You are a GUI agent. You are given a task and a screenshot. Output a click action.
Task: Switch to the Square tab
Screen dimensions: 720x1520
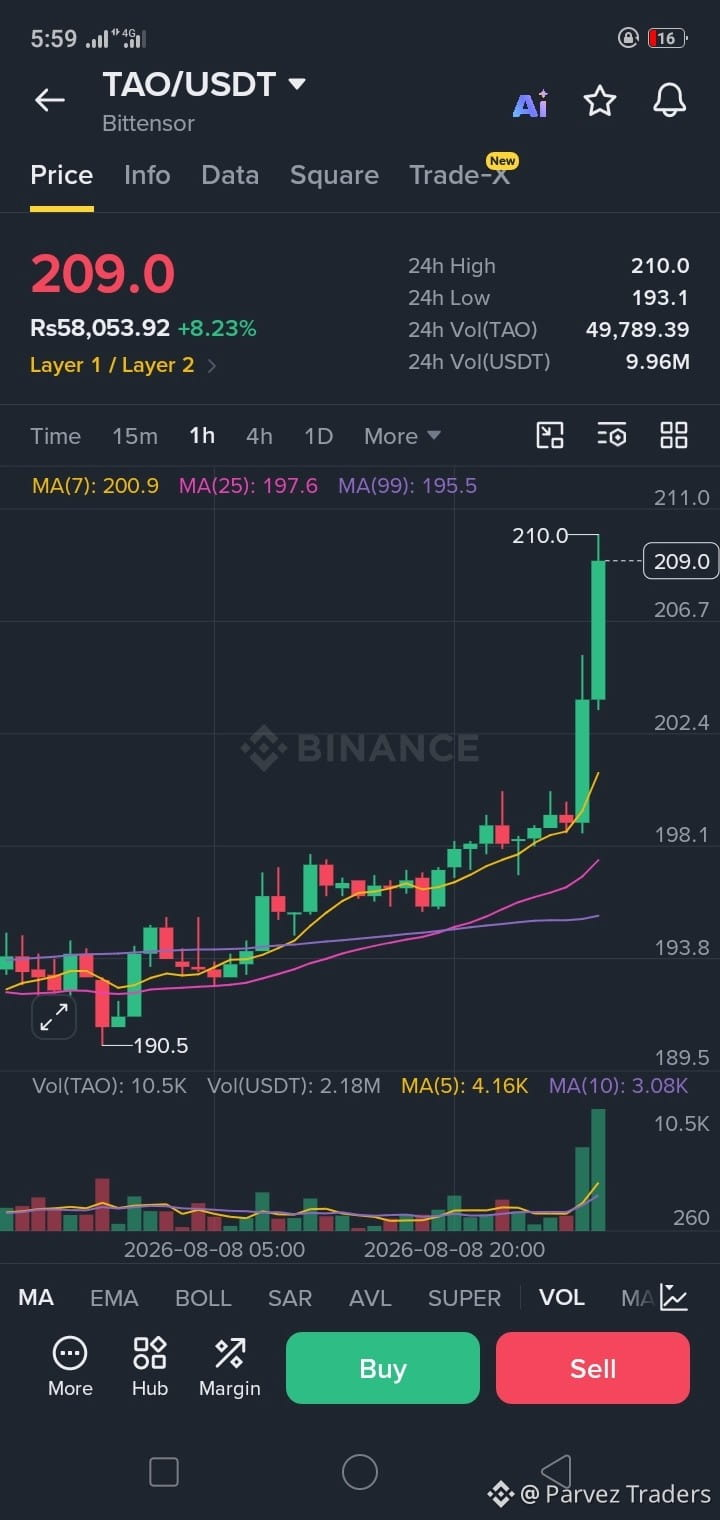tap(334, 175)
